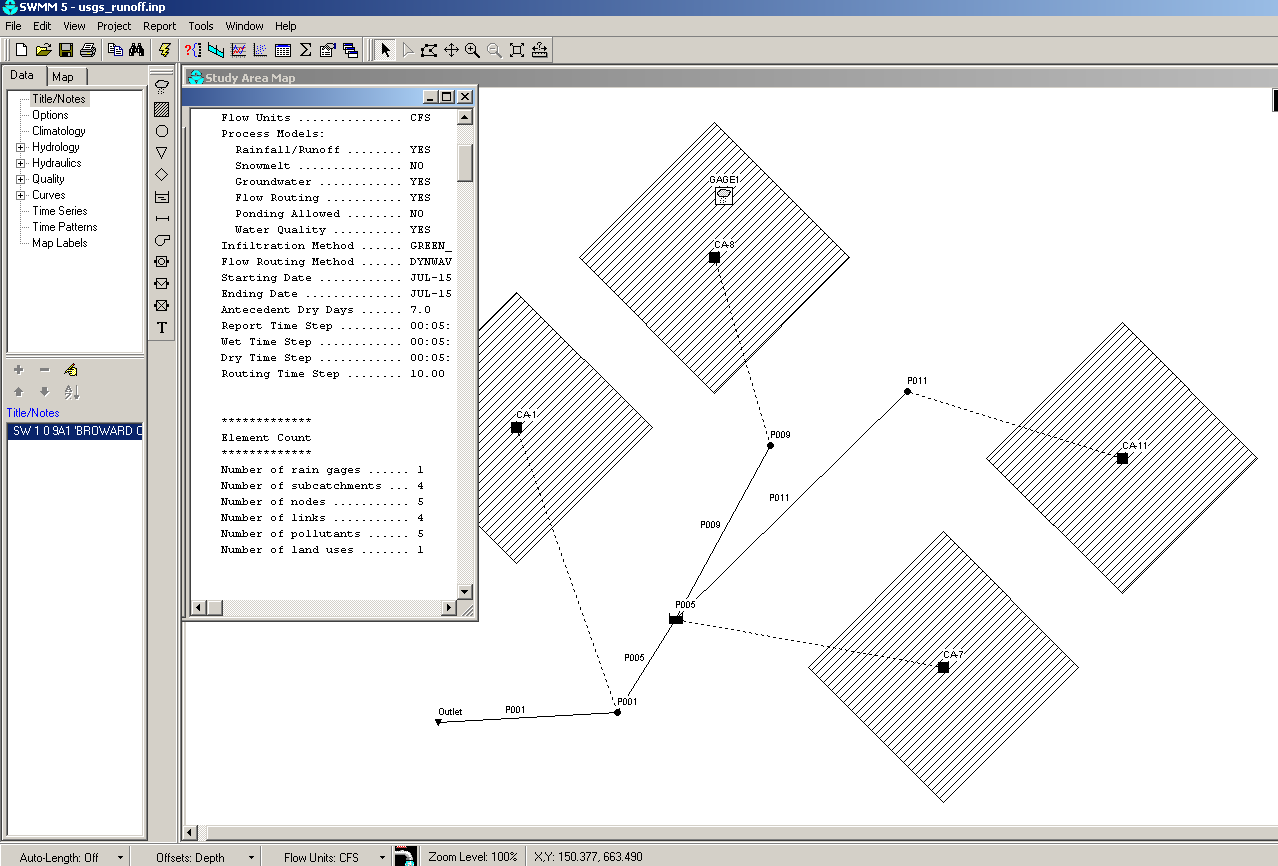Image resolution: width=1278 pixels, height=866 pixels.
Task: Choose the Weir link tool
Action: (x=162, y=284)
